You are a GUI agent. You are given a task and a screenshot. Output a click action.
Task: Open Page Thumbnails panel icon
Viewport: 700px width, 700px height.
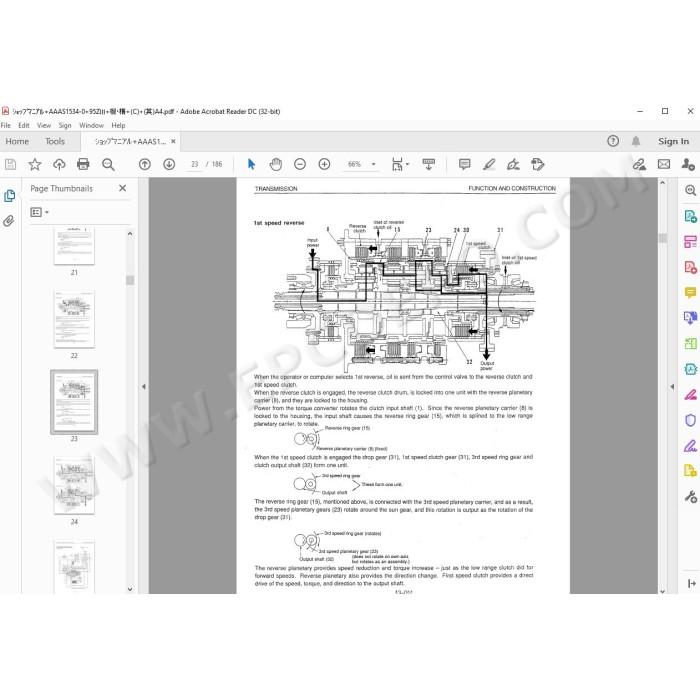tap(9, 196)
